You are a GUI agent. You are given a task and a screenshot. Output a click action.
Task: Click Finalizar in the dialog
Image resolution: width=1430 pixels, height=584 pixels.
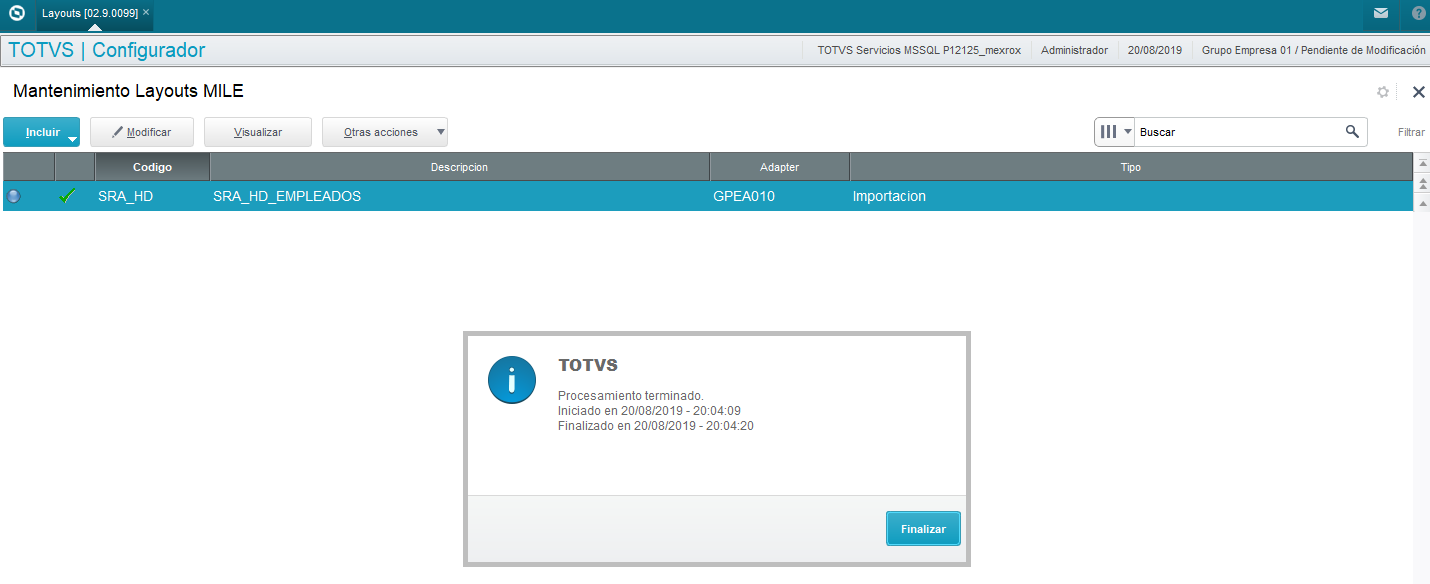click(x=923, y=528)
